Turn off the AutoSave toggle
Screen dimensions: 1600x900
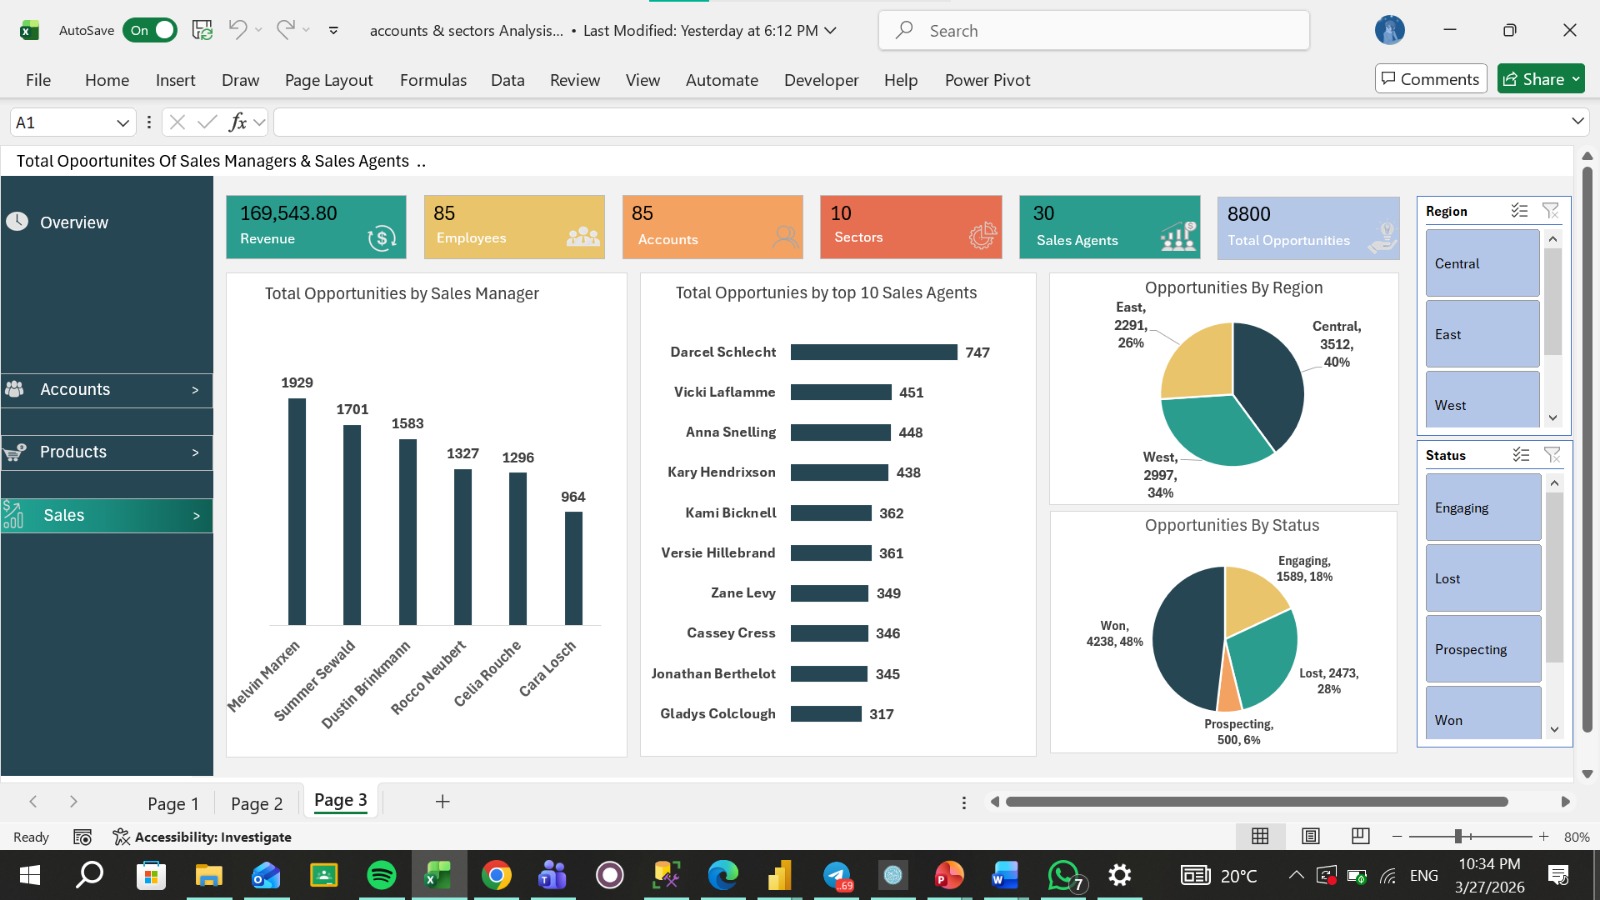pyautogui.click(x=150, y=30)
